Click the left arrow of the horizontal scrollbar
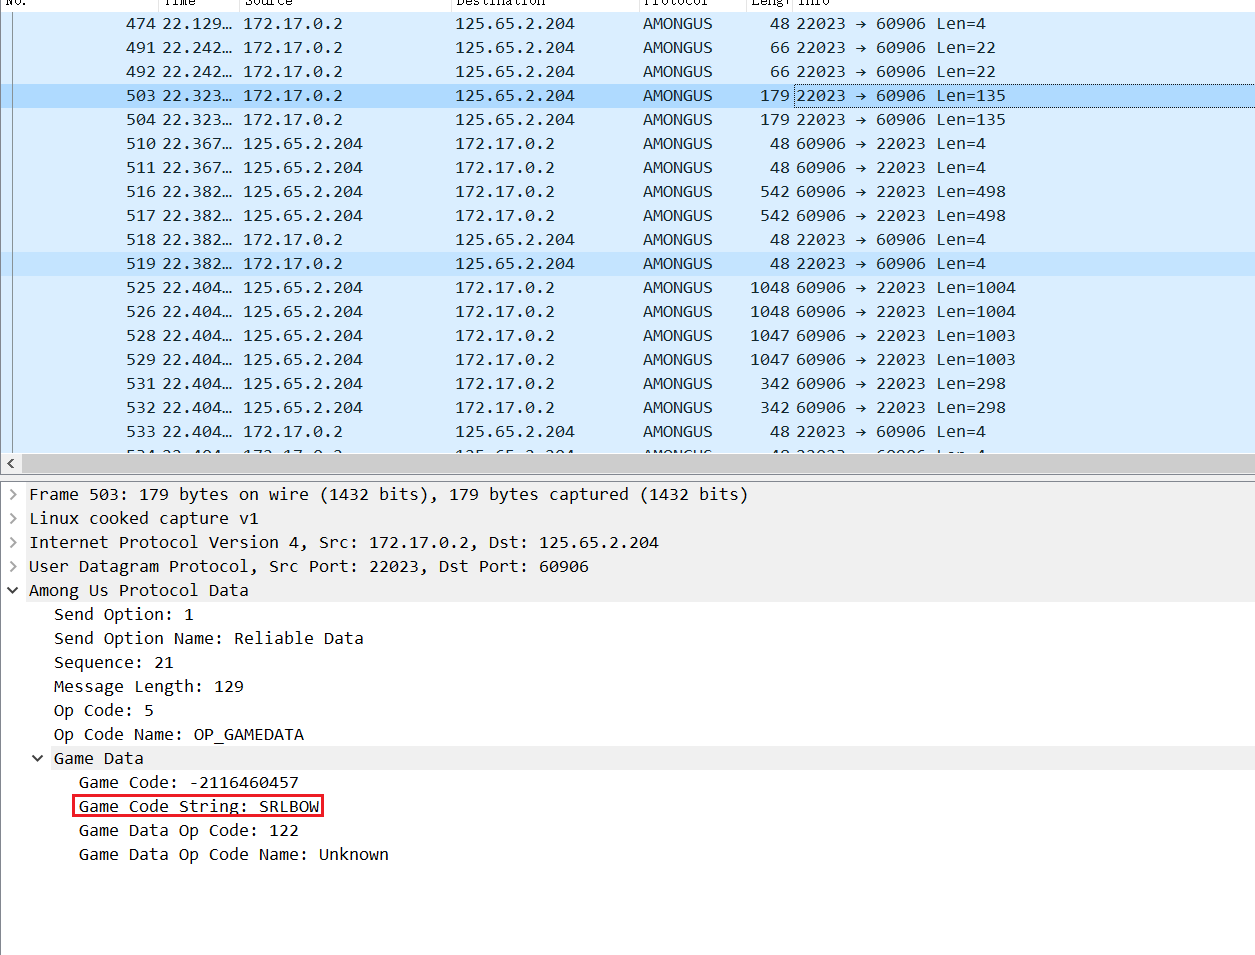The width and height of the screenshot is (1255, 955). pos(11,463)
